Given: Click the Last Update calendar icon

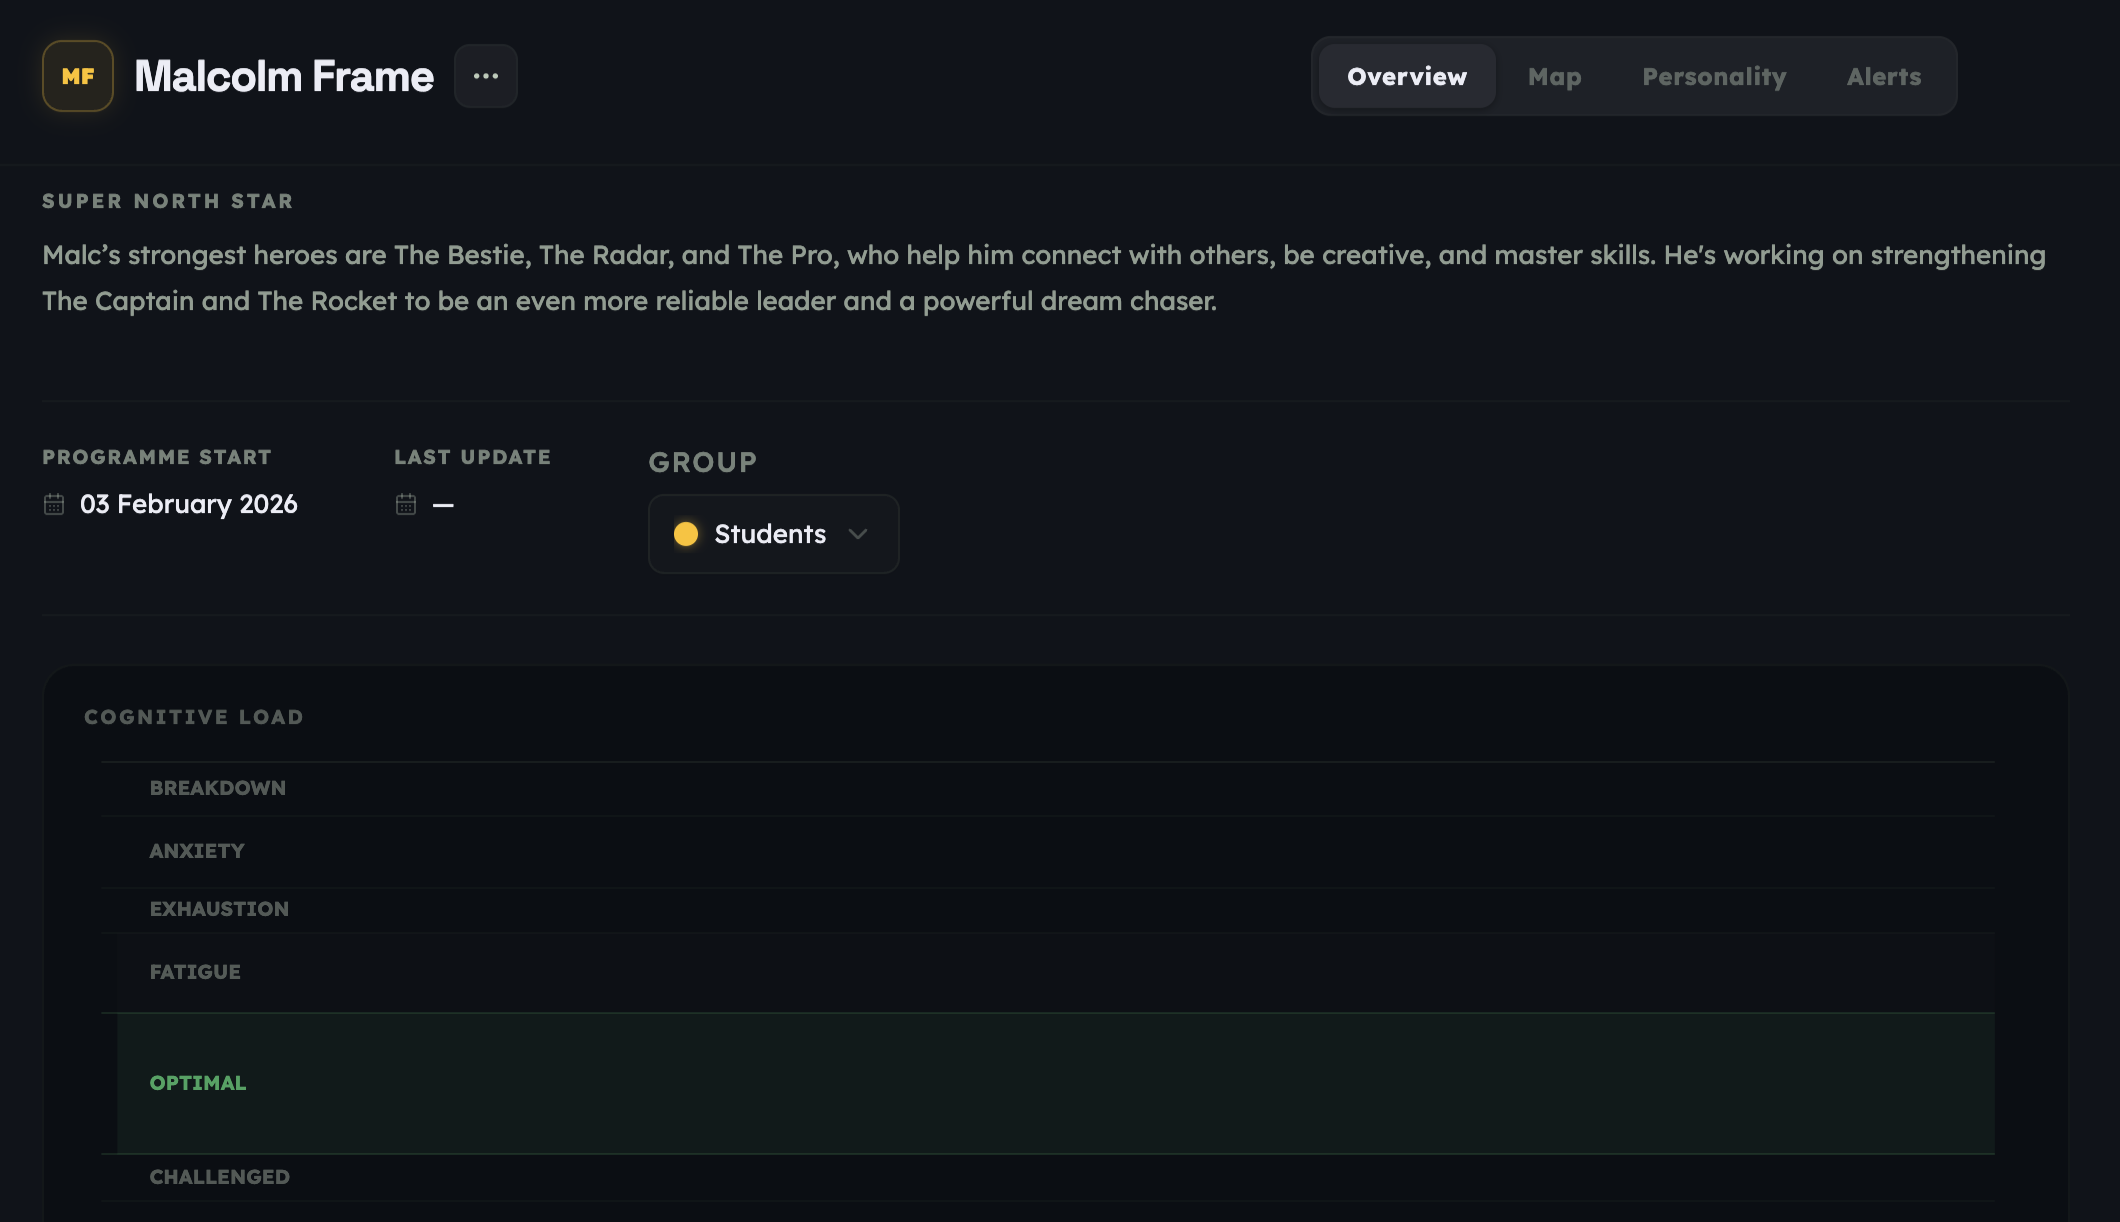Looking at the screenshot, I should click(x=406, y=505).
